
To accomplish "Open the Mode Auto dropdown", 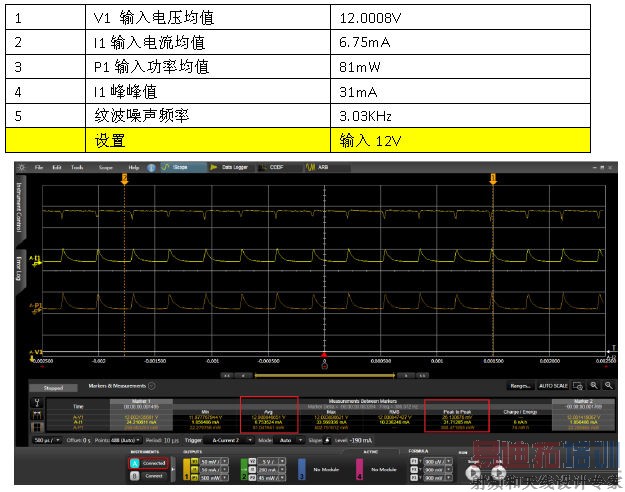I will click(287, 440).
